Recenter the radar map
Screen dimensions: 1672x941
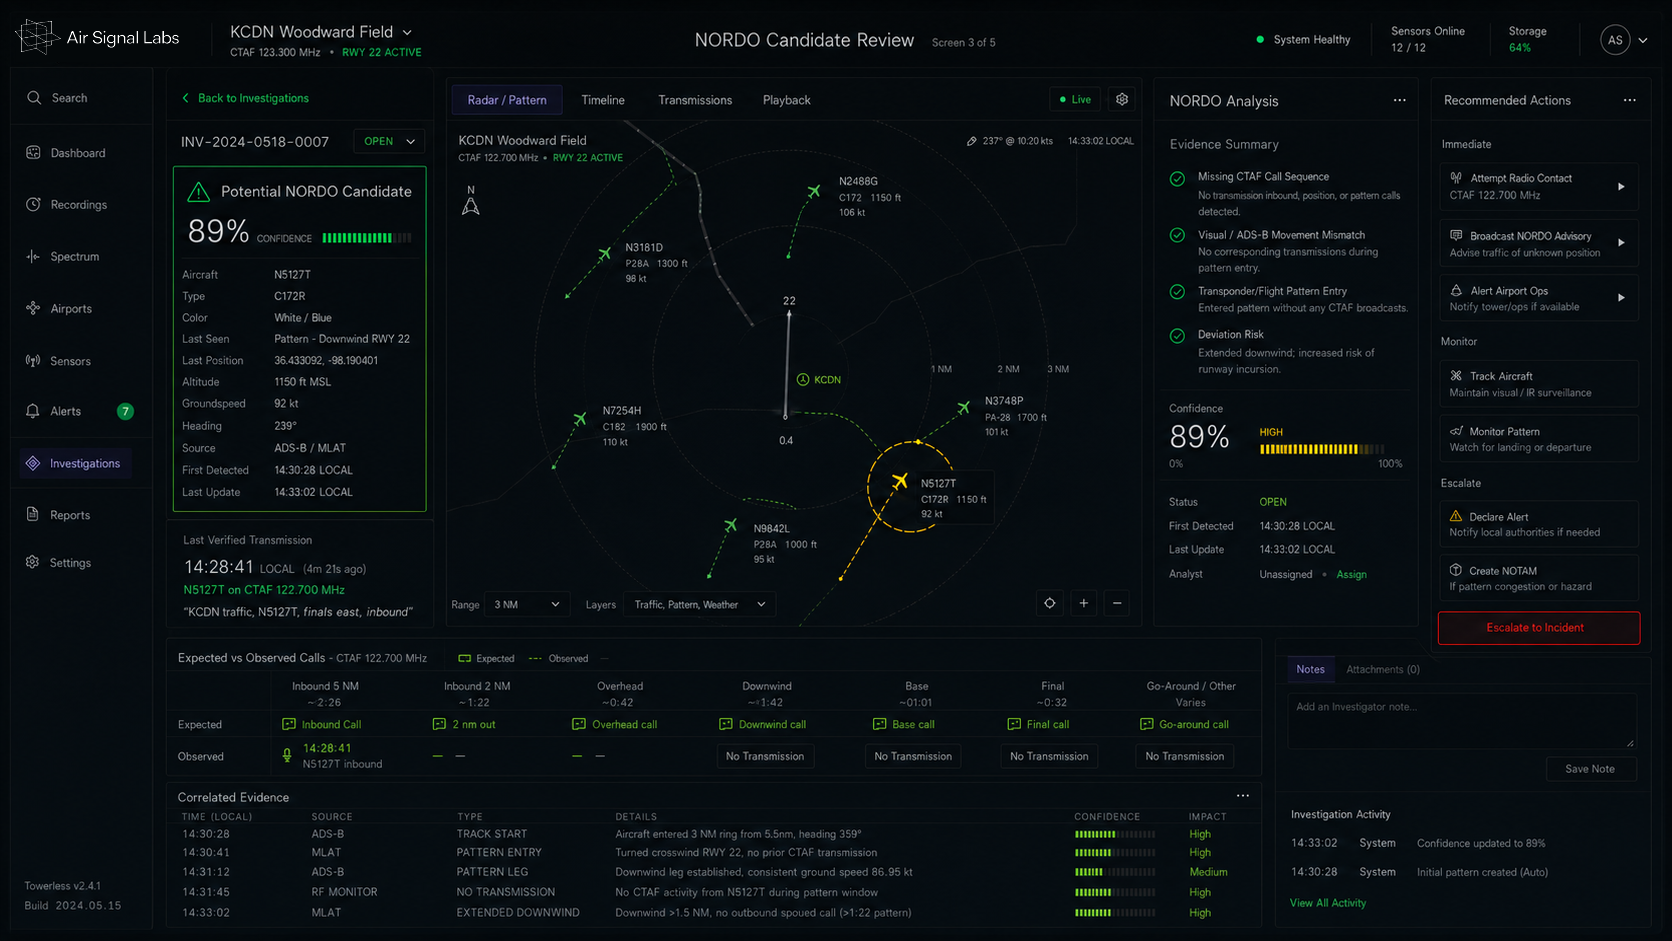pos(1050,603)
